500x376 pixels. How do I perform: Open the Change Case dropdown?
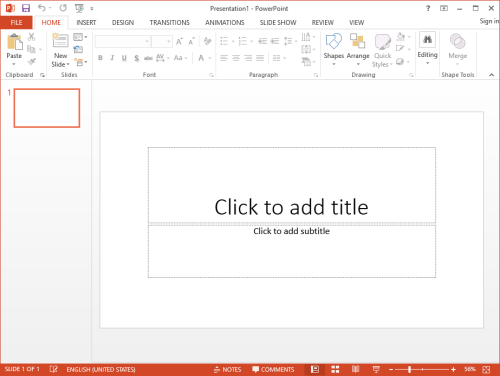point(181,58)
